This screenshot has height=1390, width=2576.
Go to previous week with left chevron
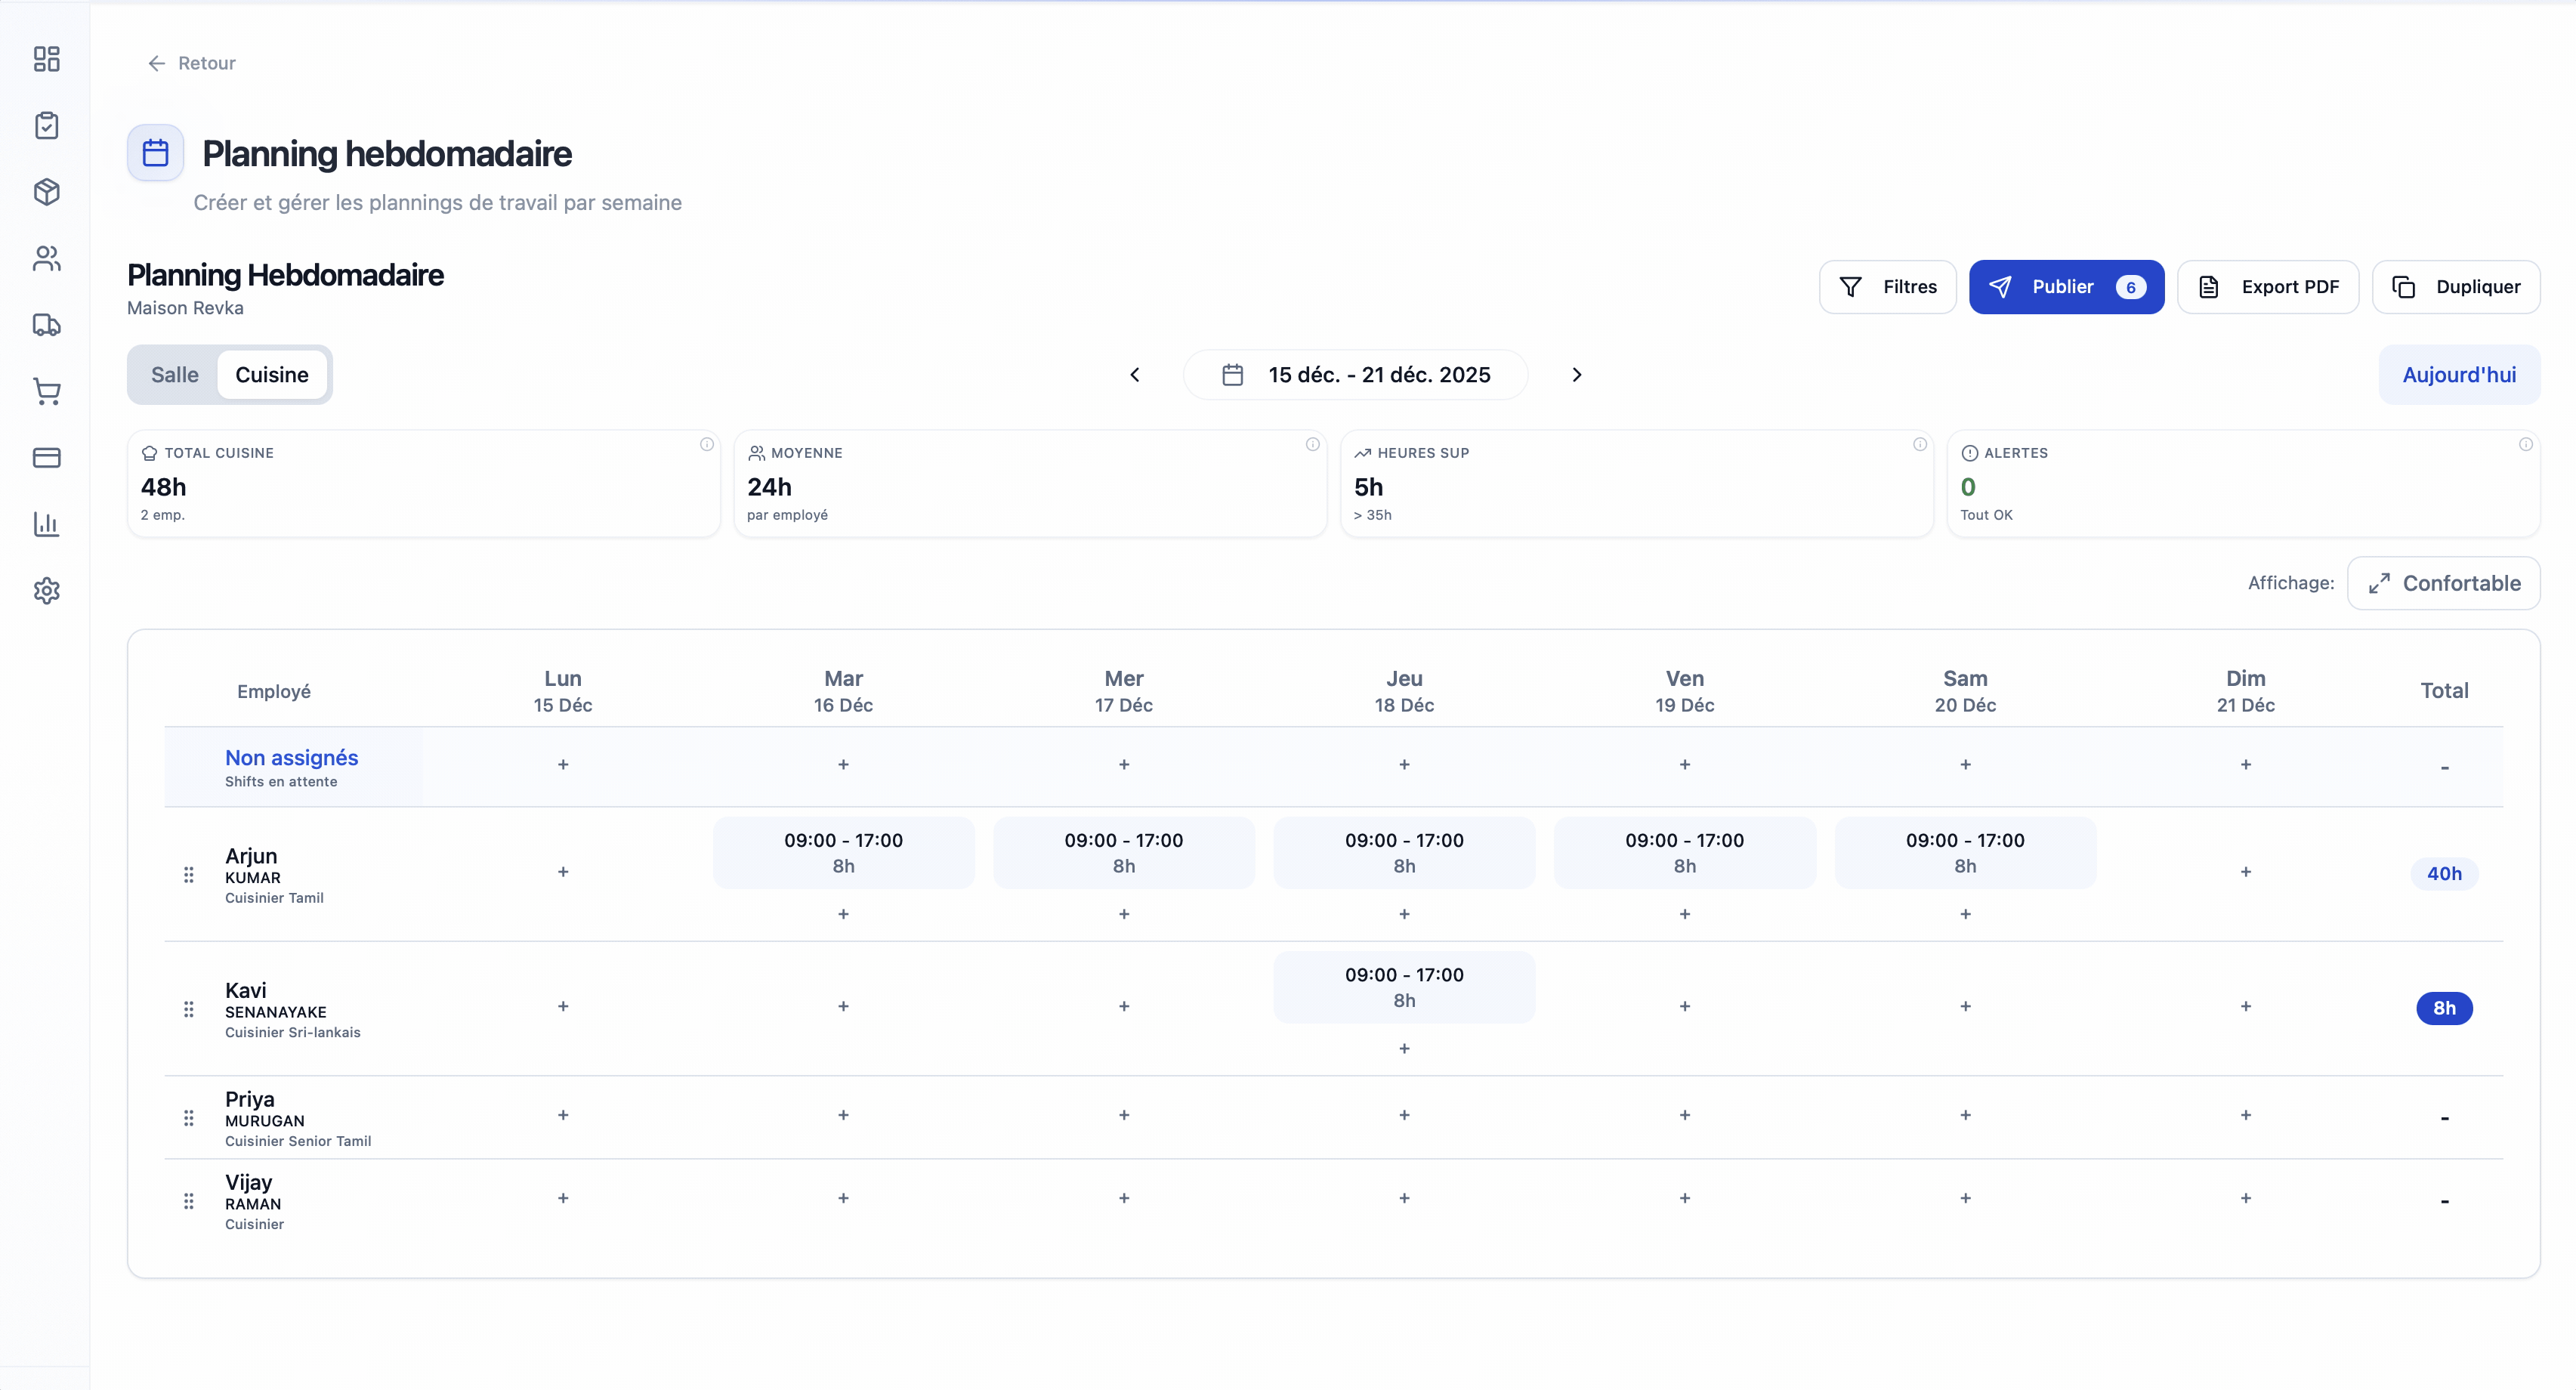point(1134,375)
